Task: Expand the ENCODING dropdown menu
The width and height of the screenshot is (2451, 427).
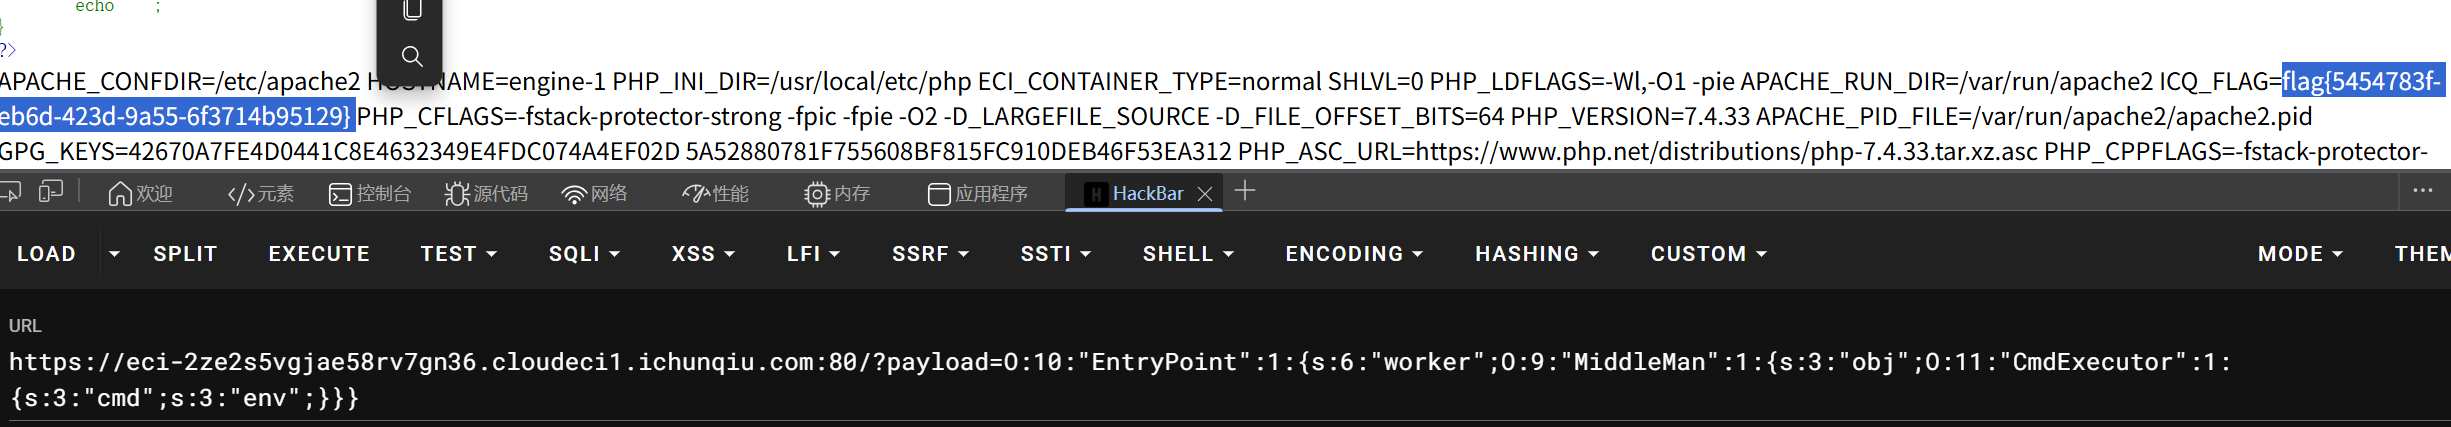Action: [x=1354, y=254]
